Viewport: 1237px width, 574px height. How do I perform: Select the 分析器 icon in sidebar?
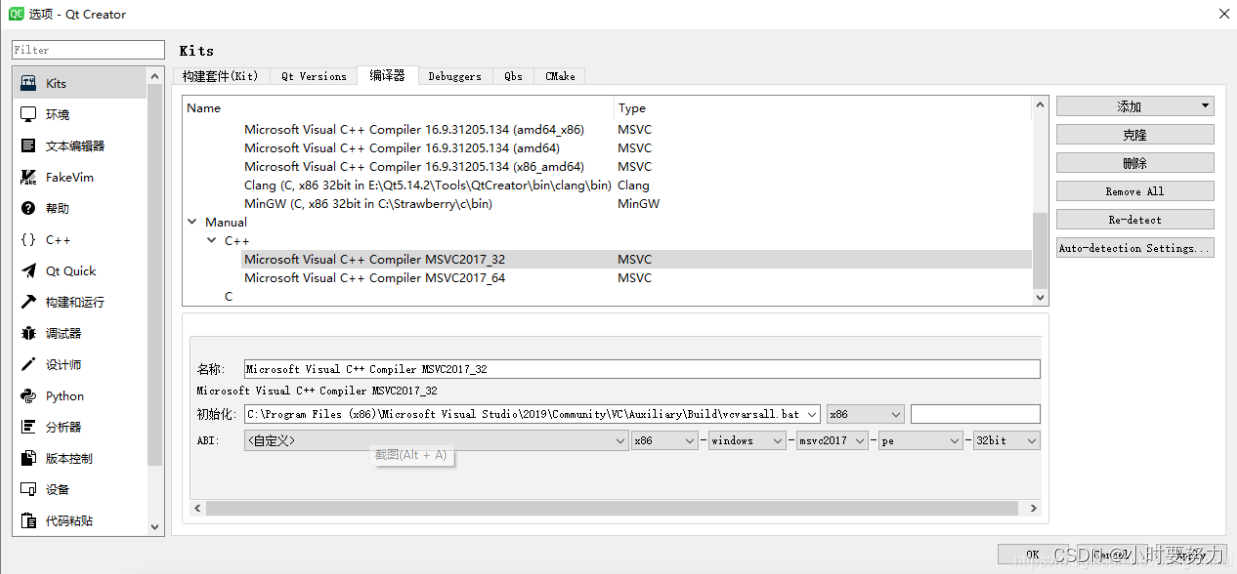pyautogui.click(x=28, y=427)
